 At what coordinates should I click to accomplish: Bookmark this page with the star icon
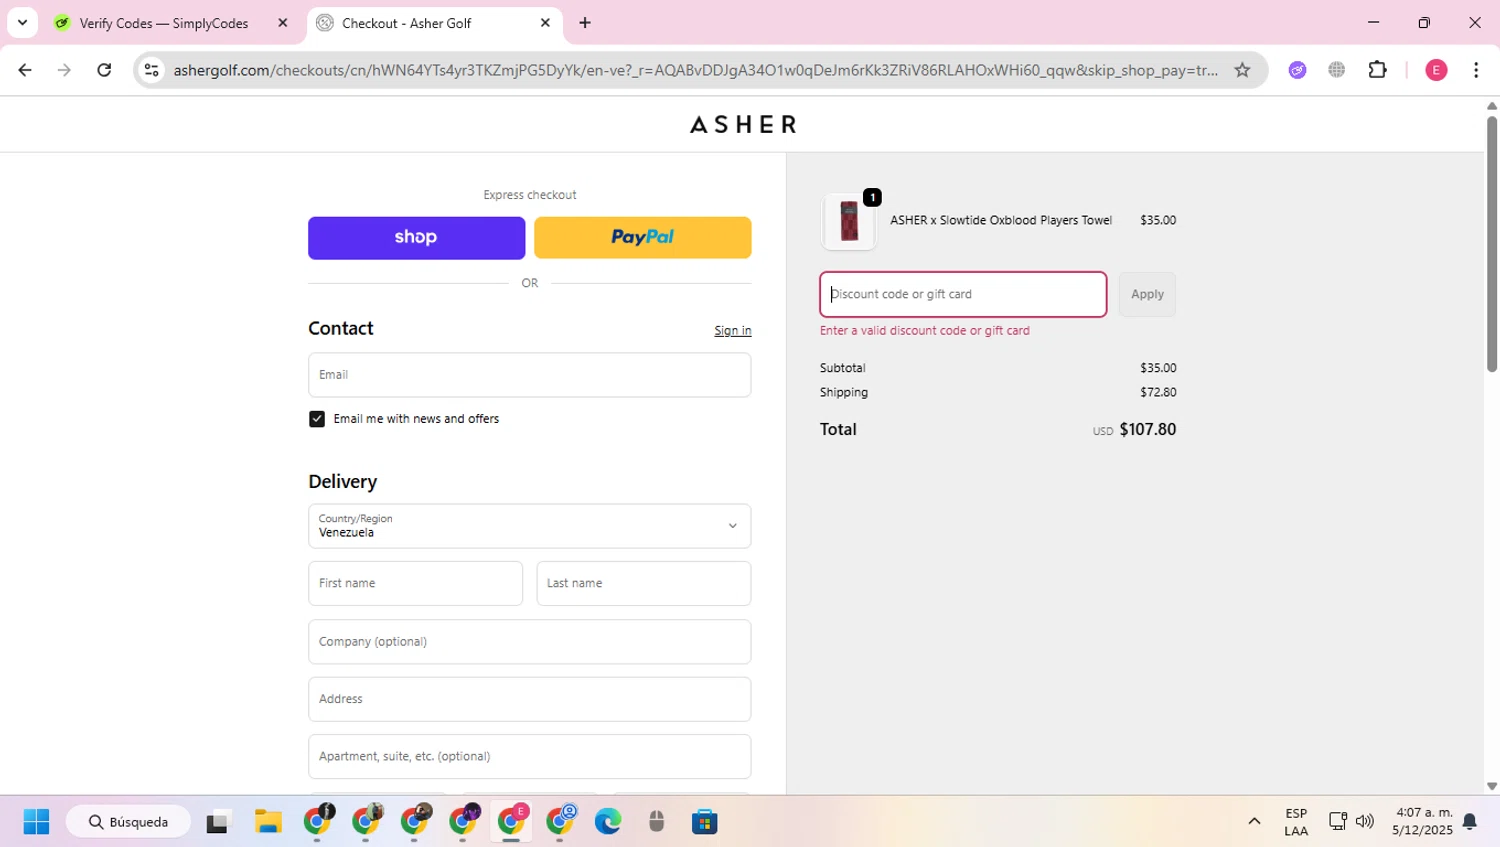tap(1242, 70)
